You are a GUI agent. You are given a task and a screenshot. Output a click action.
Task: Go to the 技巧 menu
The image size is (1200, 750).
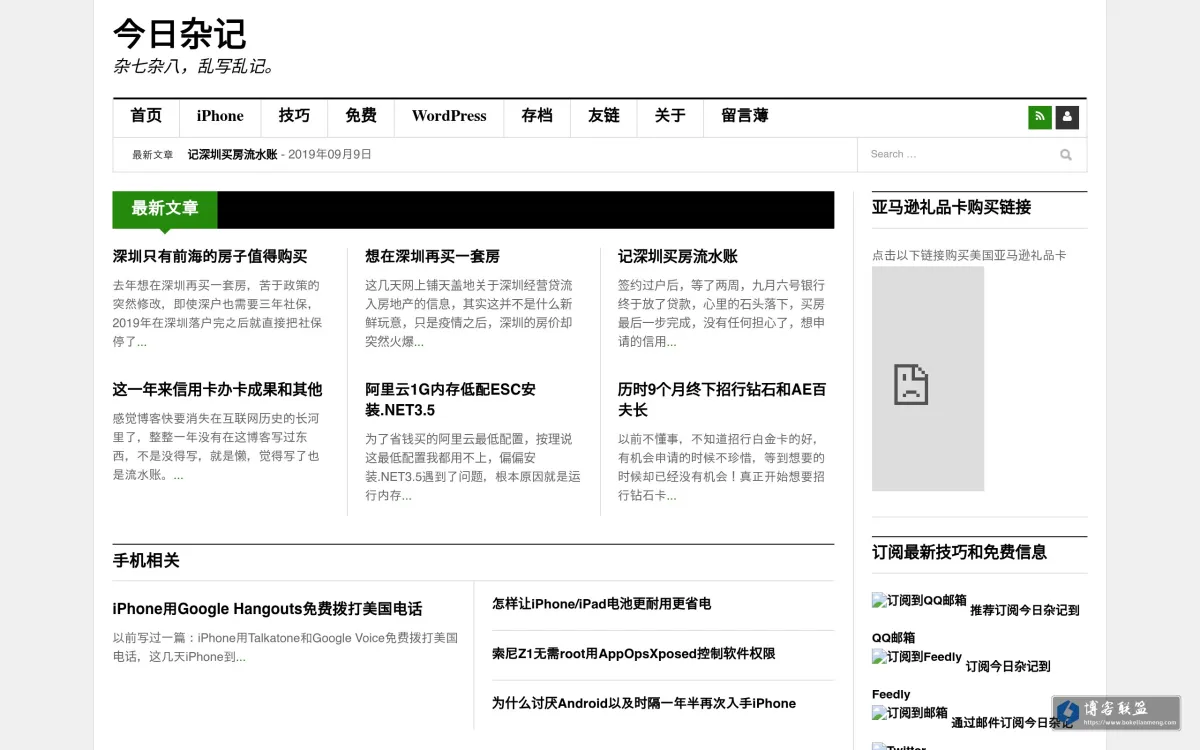[x=294, y=116]
